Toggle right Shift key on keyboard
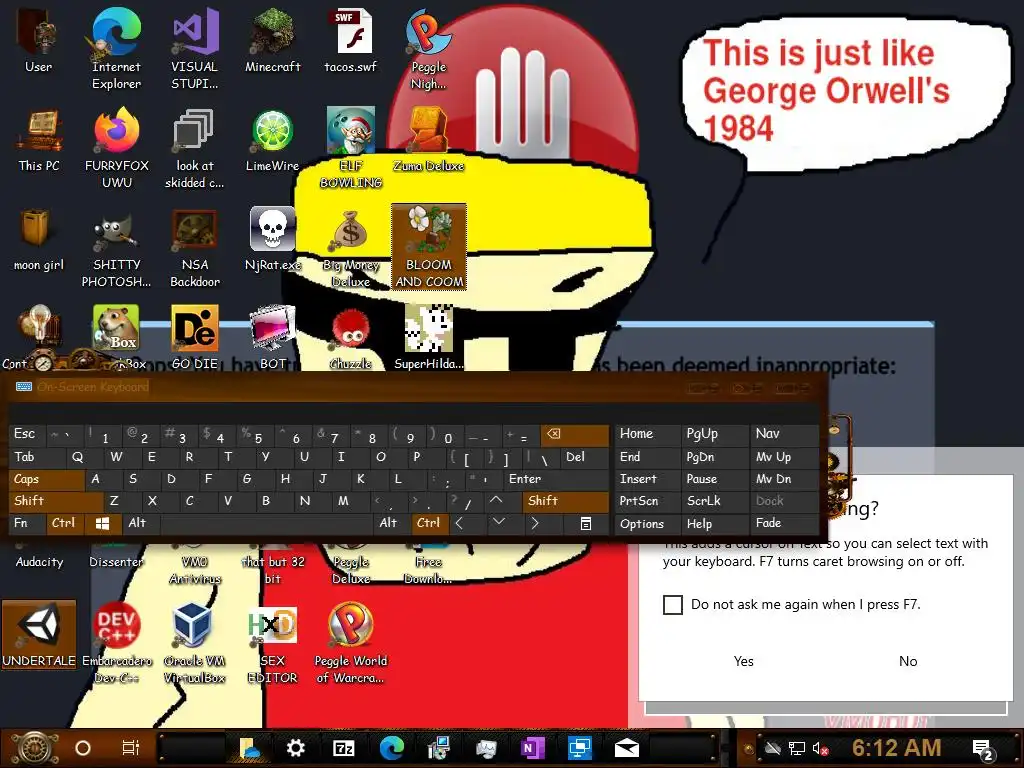 coord(566,501)
